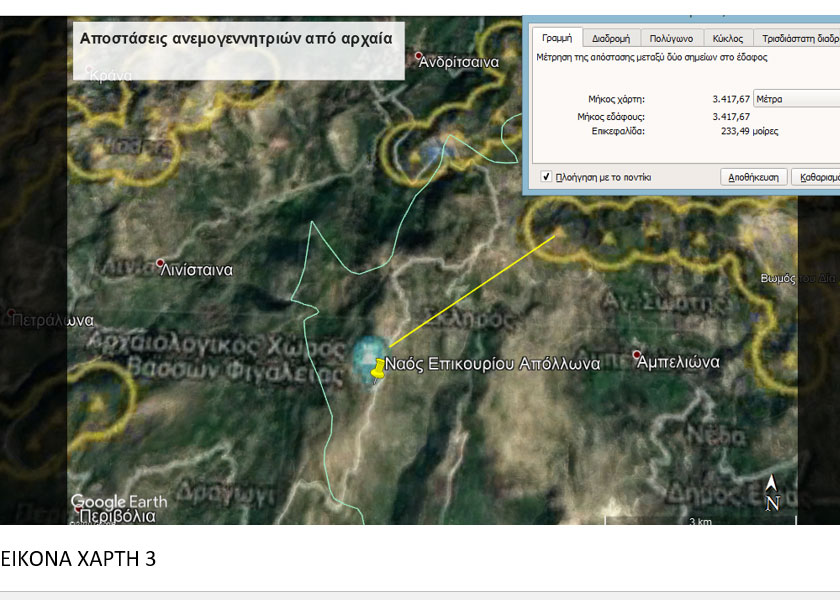The image size is (840, 600).
Task: Uncheck the Πλοήγηση με το ποντίκι checkbox
Action: point(546,177)
